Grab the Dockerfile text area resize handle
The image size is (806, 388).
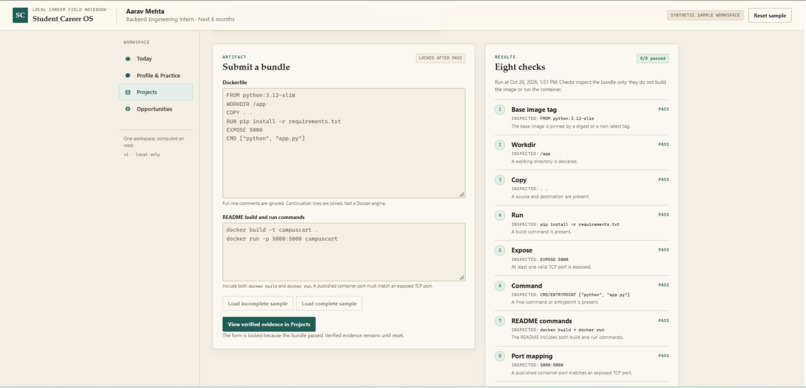[x=462, y=194]
